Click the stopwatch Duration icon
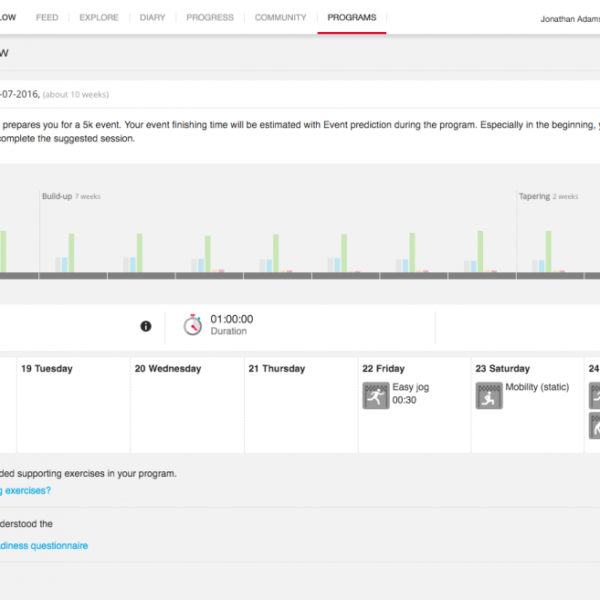The height and width of the screenshot is (600, 600). pos(192,325)
